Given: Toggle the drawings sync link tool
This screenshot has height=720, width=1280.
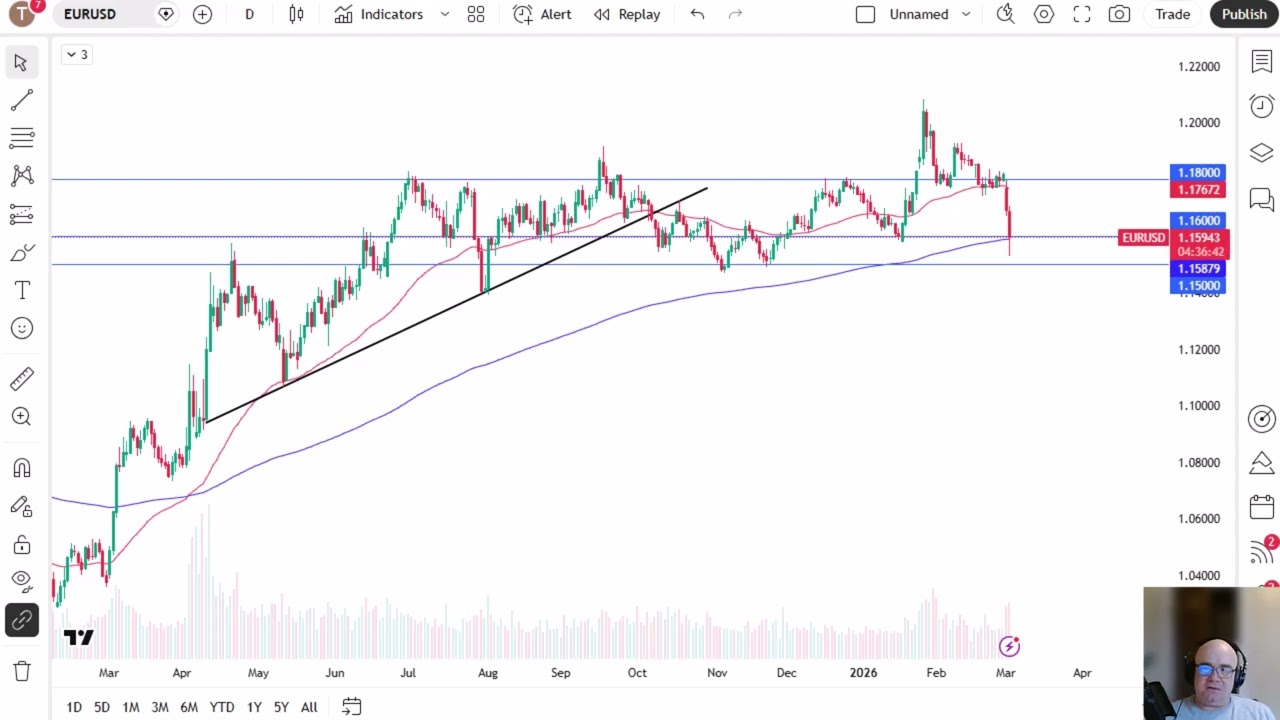Looking at the screenshot, I should pos(21,620).
